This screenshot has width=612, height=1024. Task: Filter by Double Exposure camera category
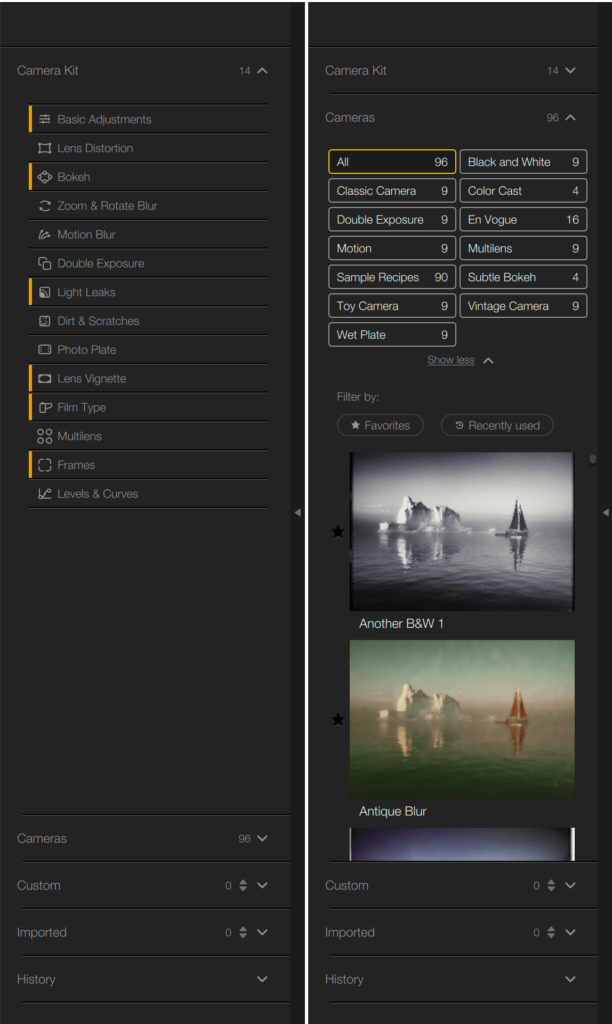click(392, 219)
